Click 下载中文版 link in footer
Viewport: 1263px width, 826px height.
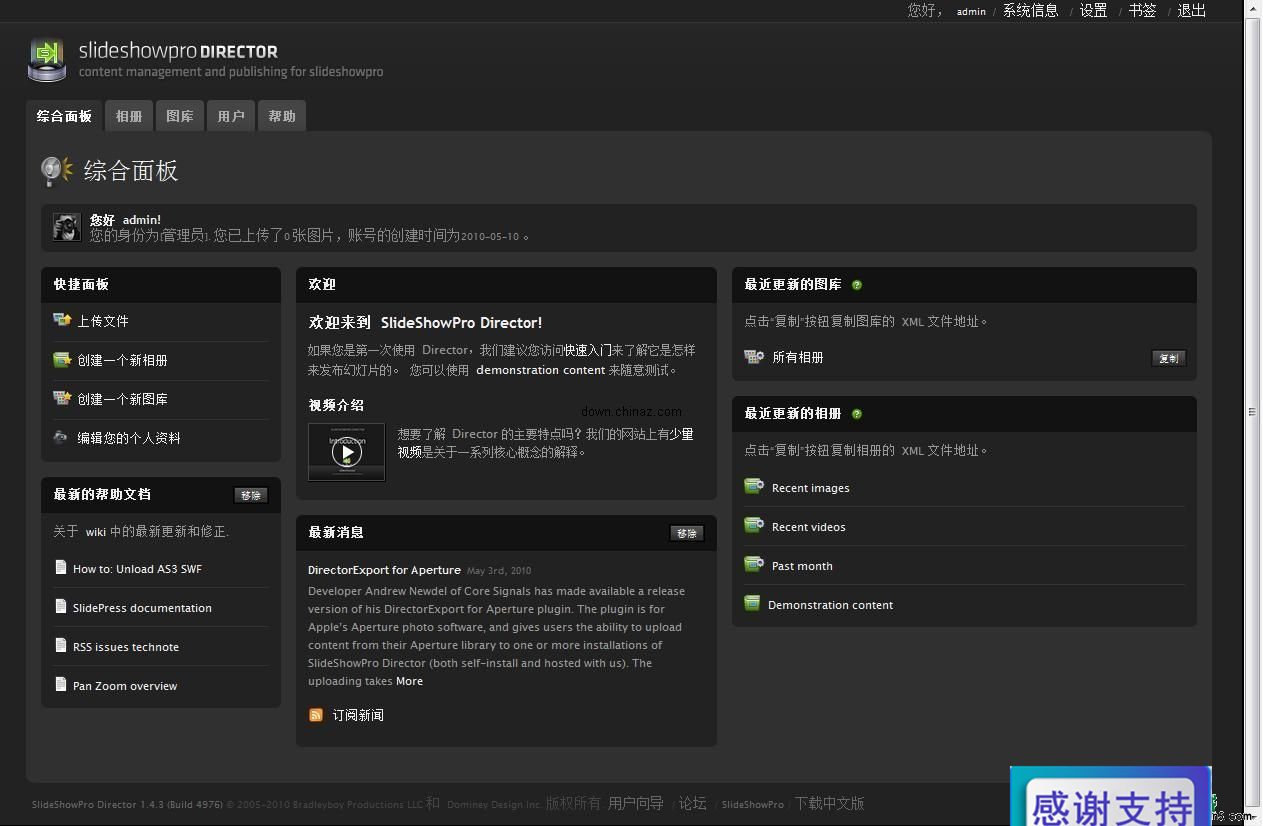[x=829, y=803]
